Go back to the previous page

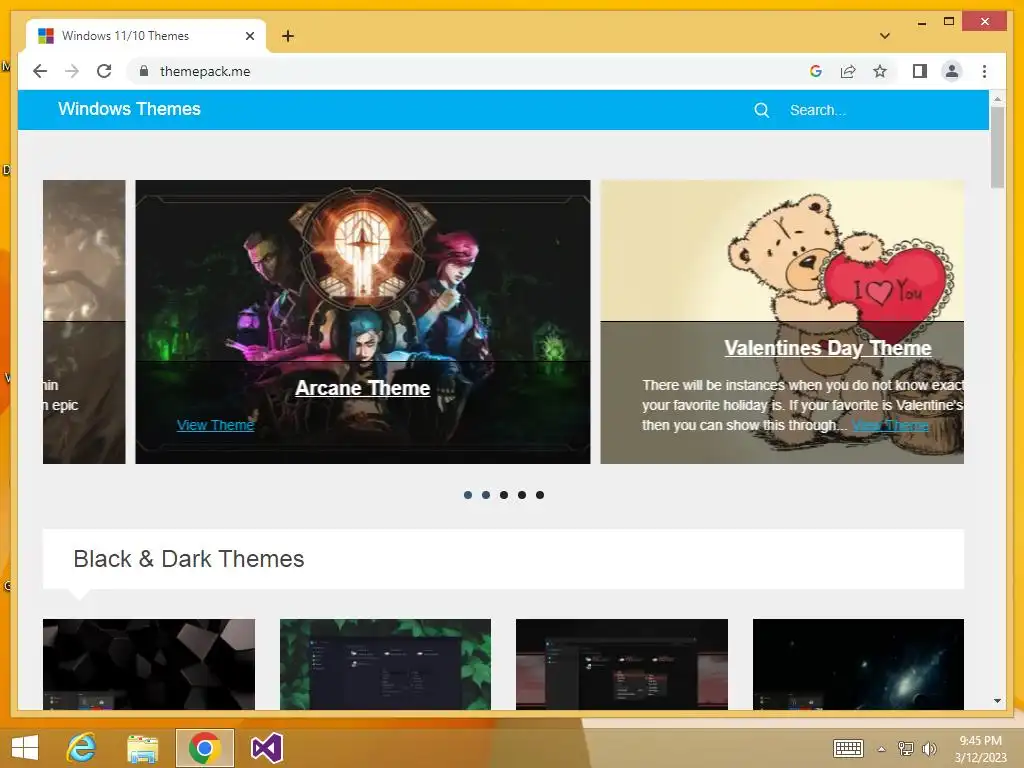pyautogui.click(x=40, y=71)
